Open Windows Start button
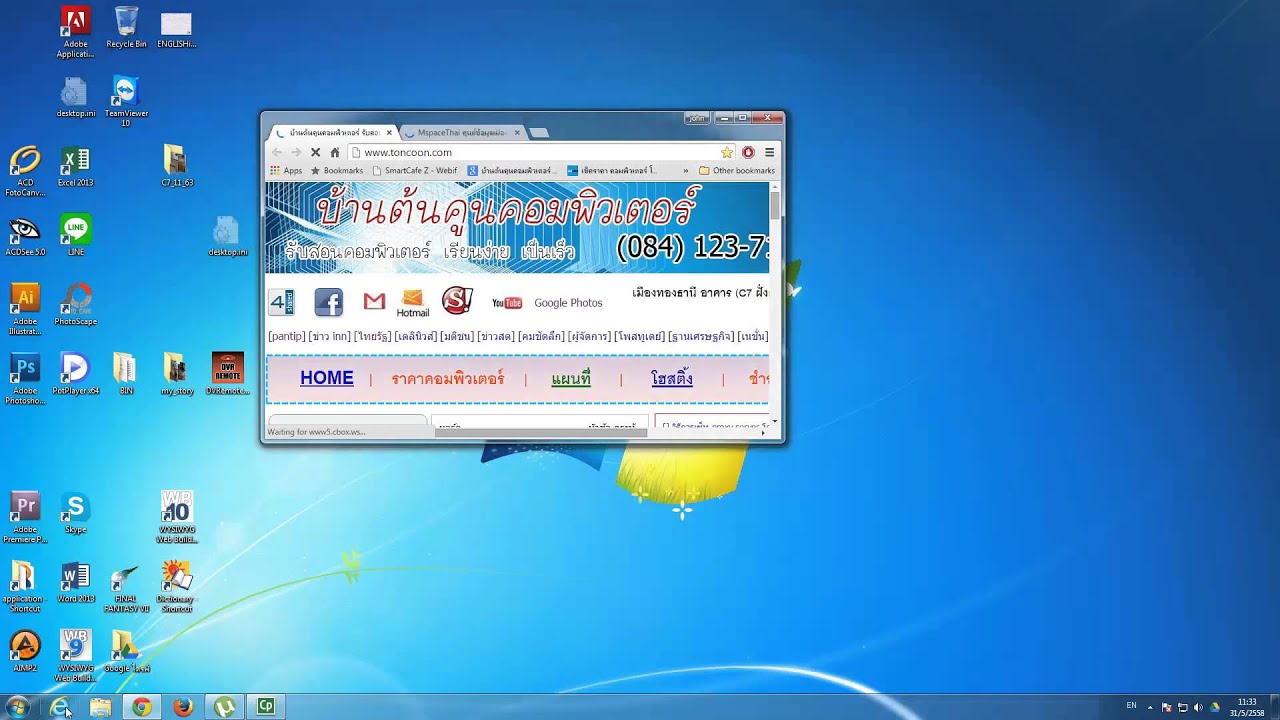 click(17, 707)
